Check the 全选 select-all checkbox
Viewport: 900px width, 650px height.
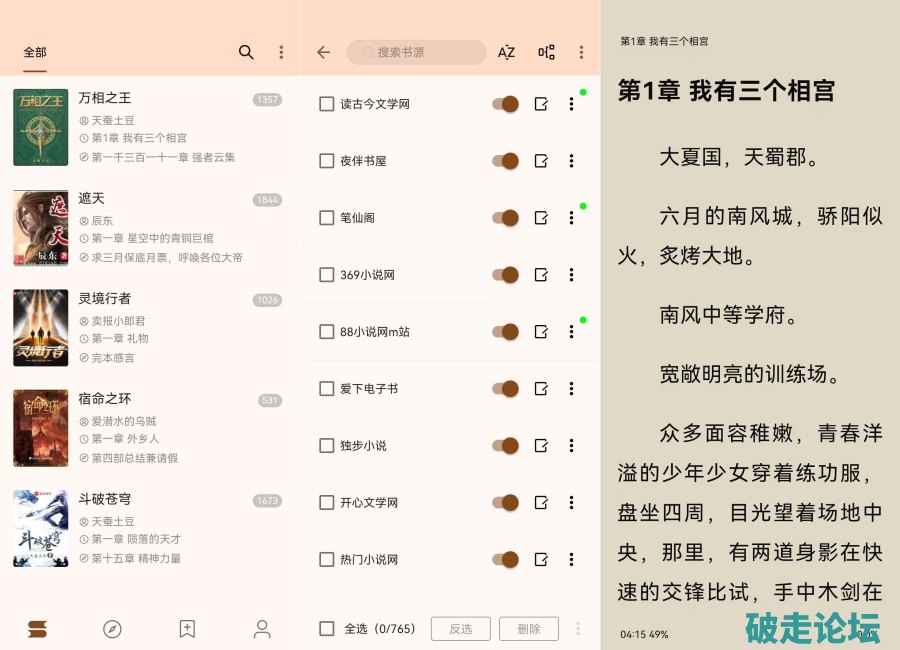[x=326, y=629]
